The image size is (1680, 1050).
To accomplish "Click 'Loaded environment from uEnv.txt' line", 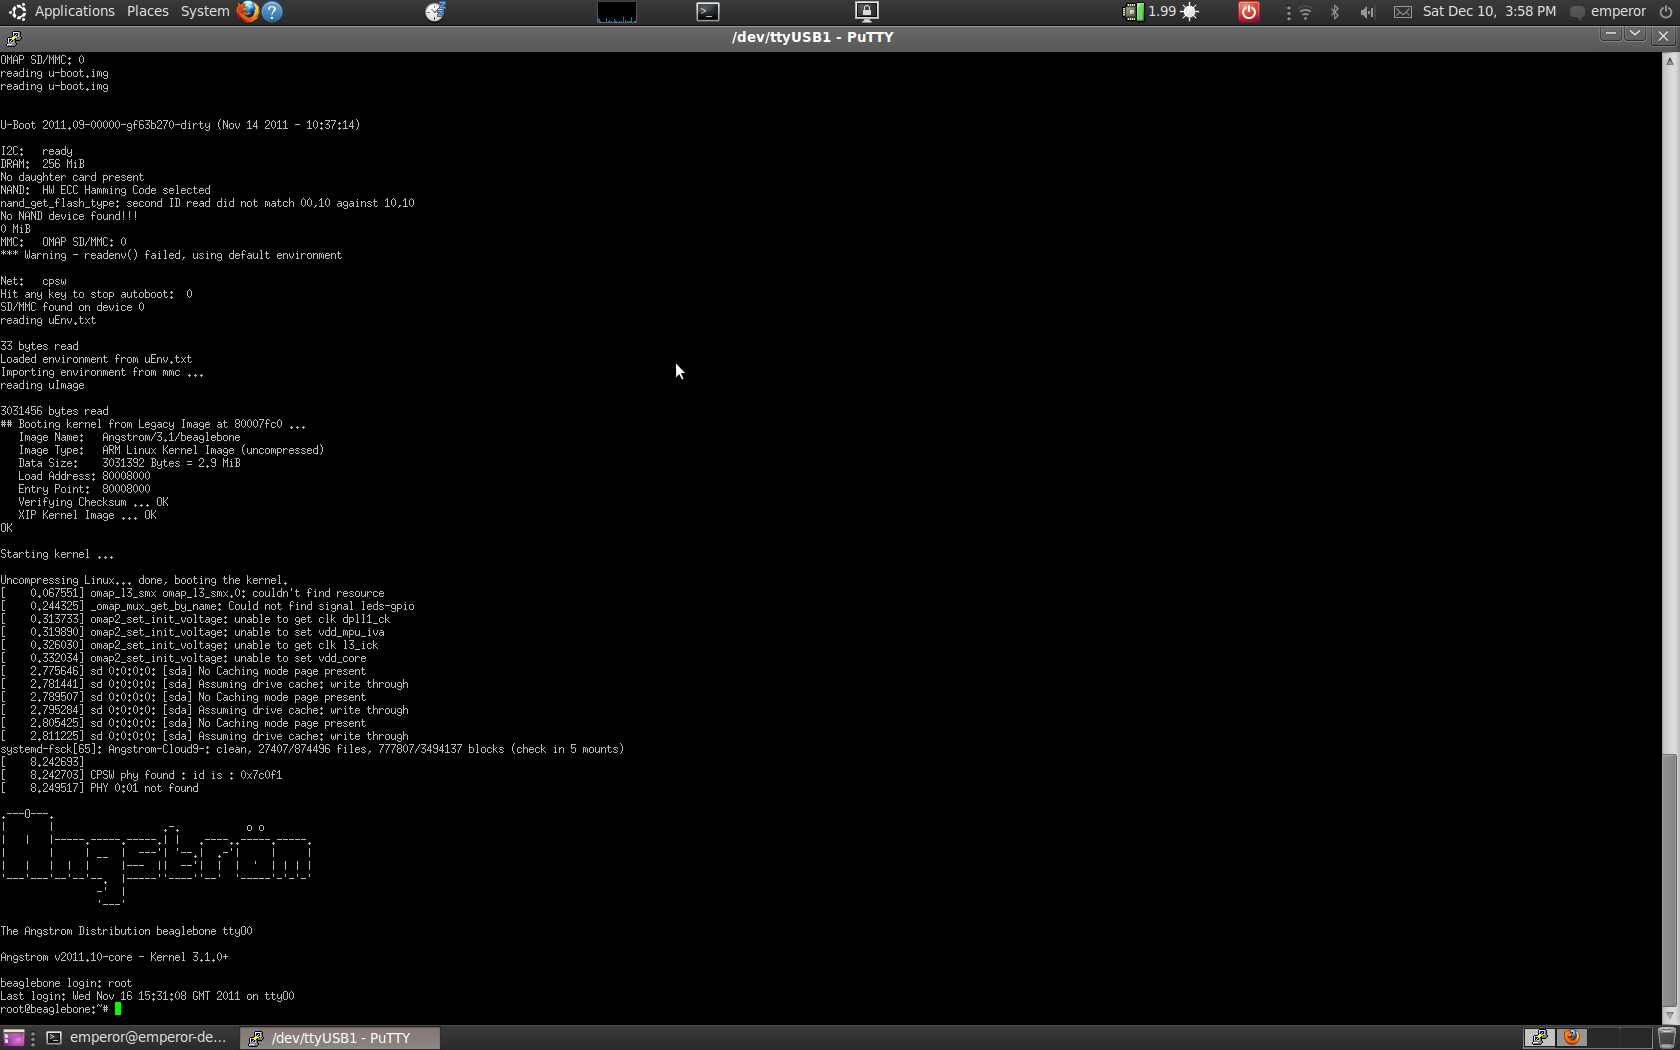I will point(96,359).
